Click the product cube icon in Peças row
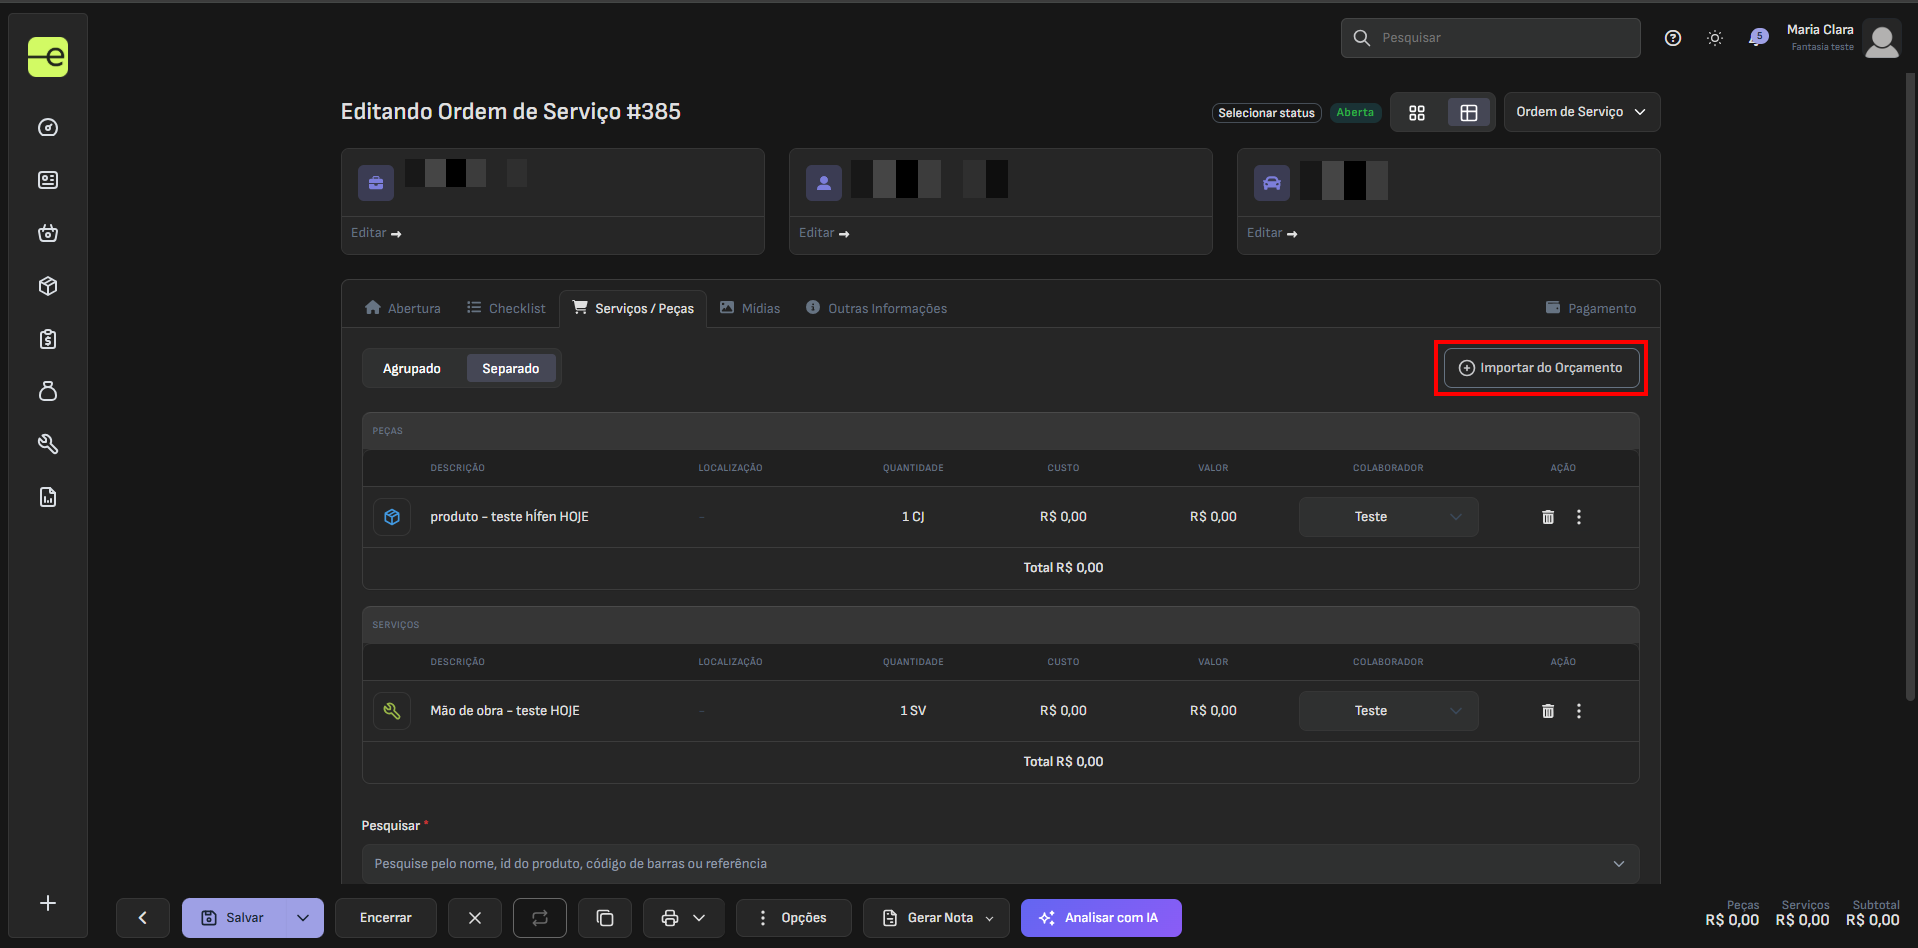The width and height of the screenshot is (1918, 948). [392, 517]
